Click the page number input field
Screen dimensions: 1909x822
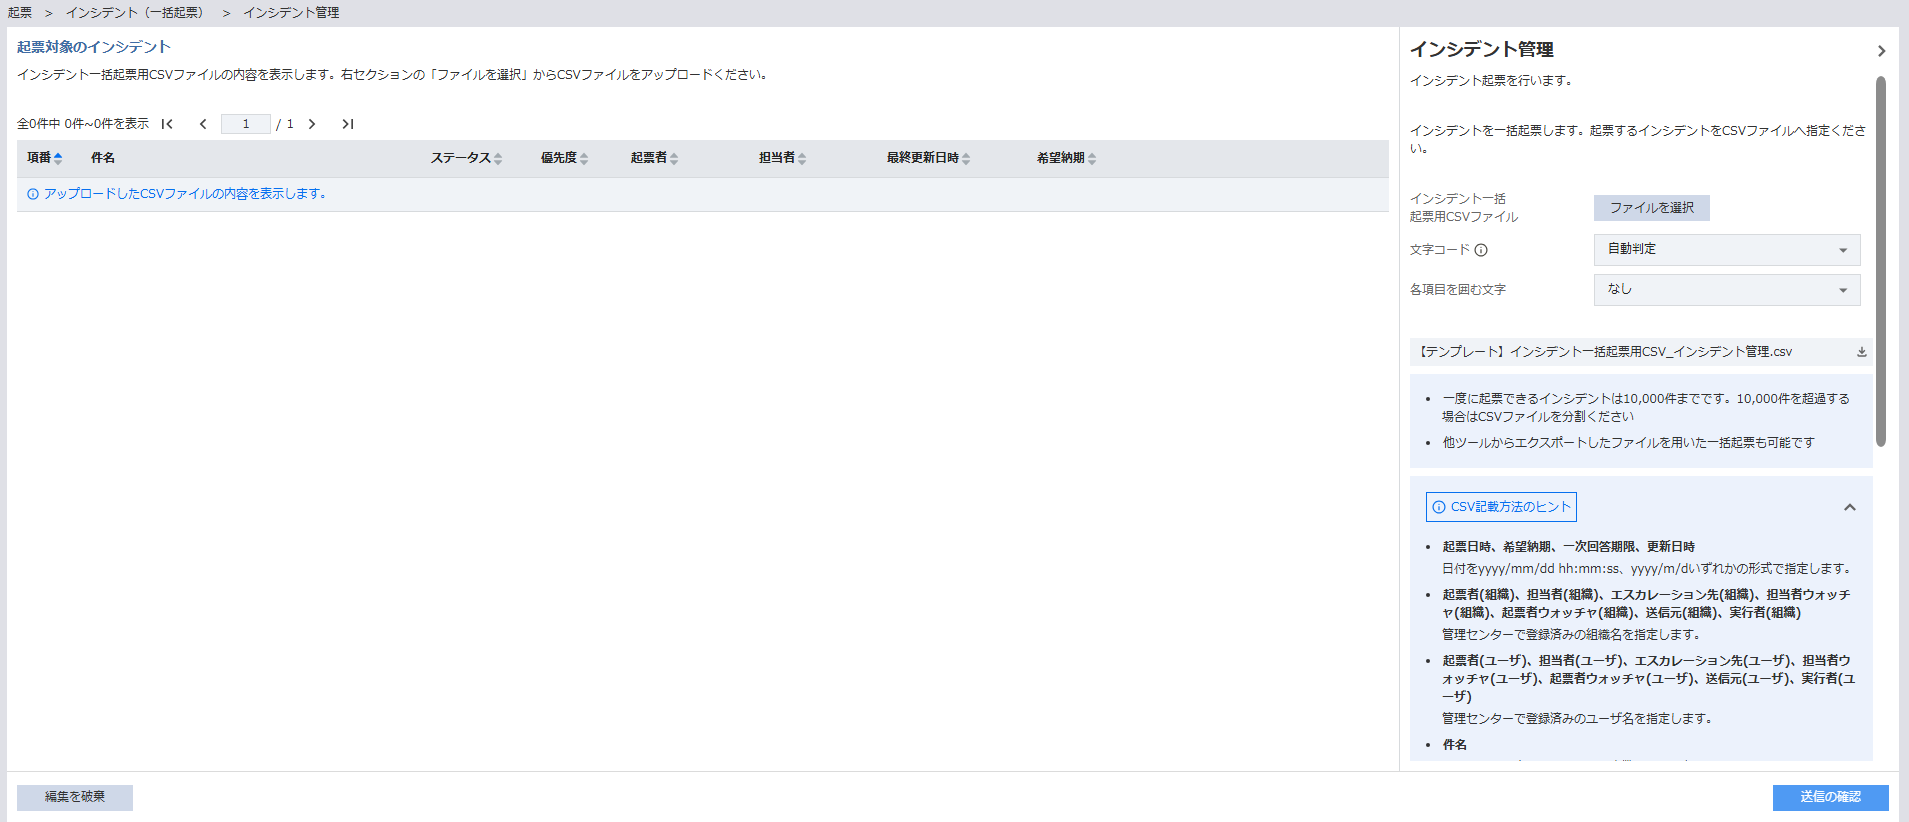[x=245, y=124]
